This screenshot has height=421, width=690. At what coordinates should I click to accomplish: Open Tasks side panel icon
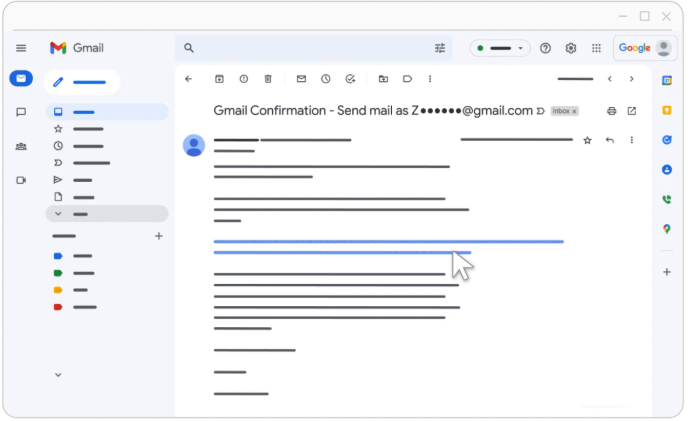pos(667,140)
